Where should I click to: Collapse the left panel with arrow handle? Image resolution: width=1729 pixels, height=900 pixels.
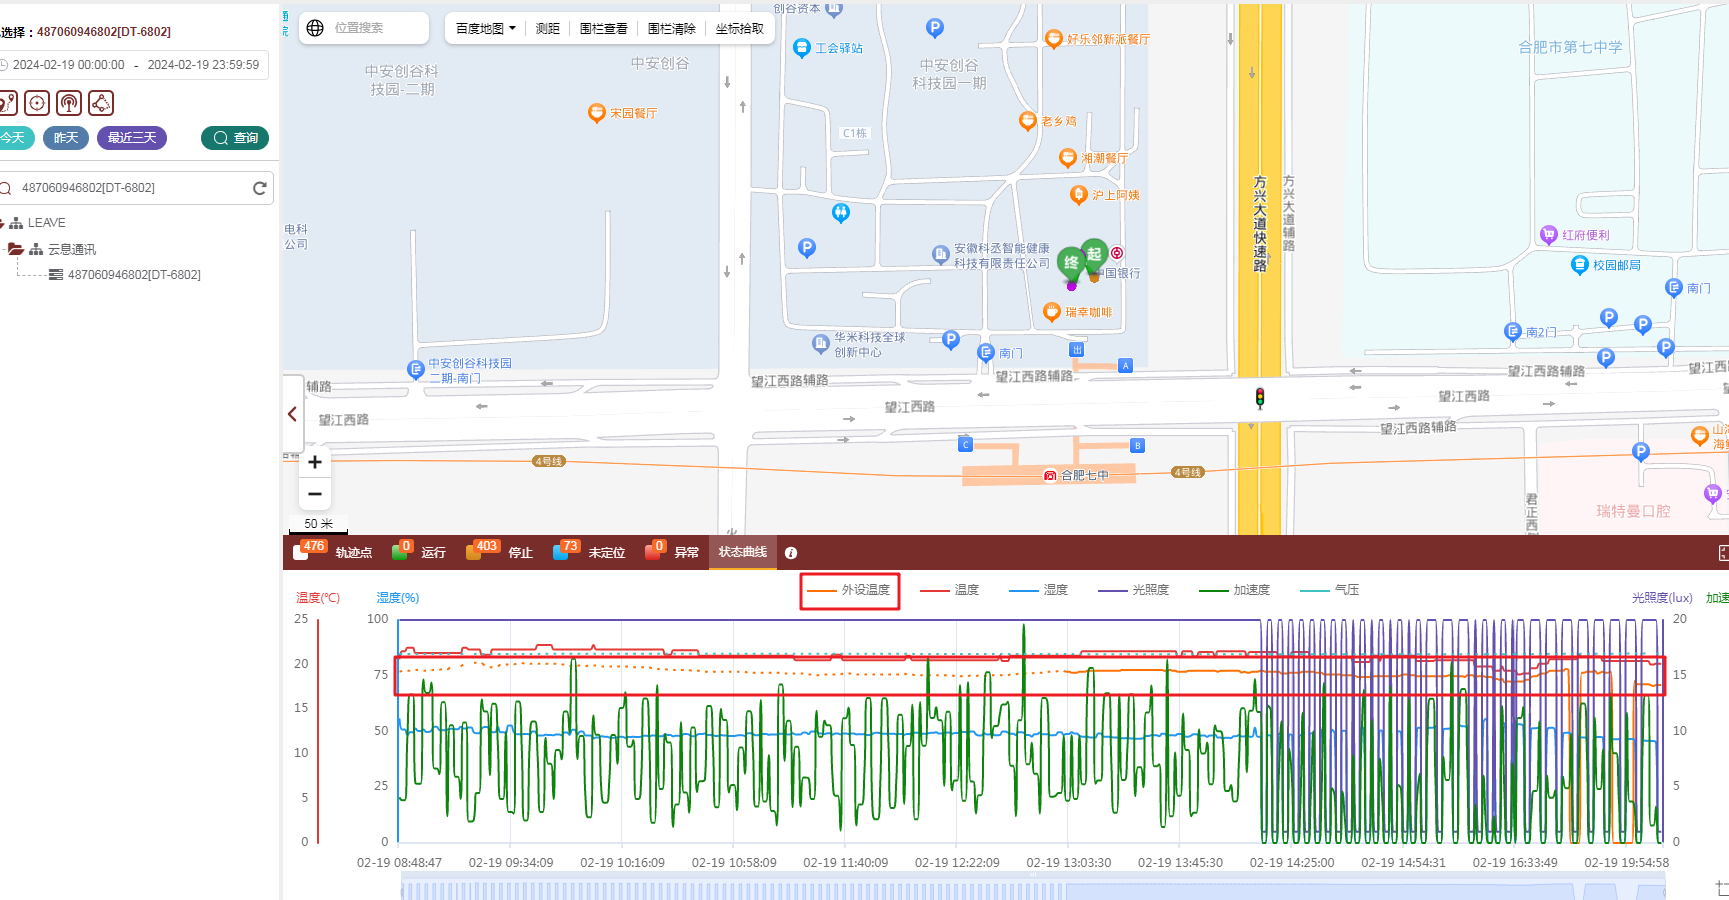292,414
